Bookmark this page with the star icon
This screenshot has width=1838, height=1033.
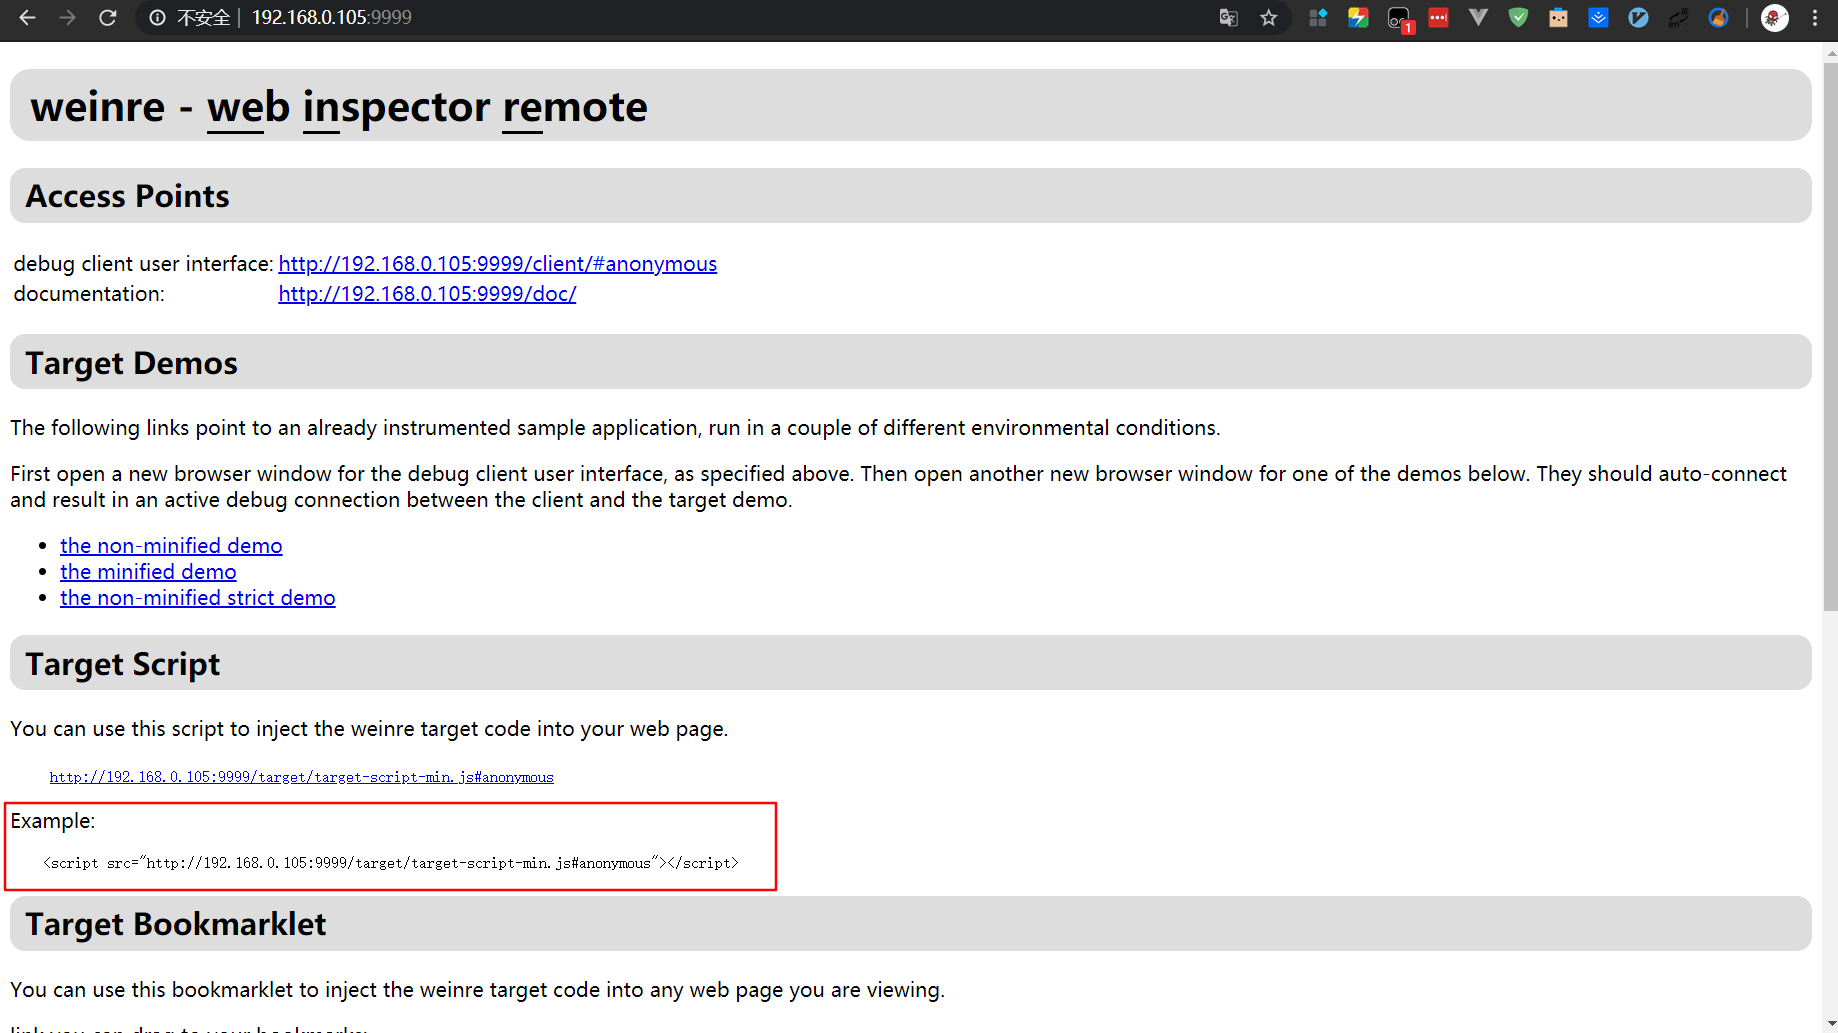coord(1269,18)
